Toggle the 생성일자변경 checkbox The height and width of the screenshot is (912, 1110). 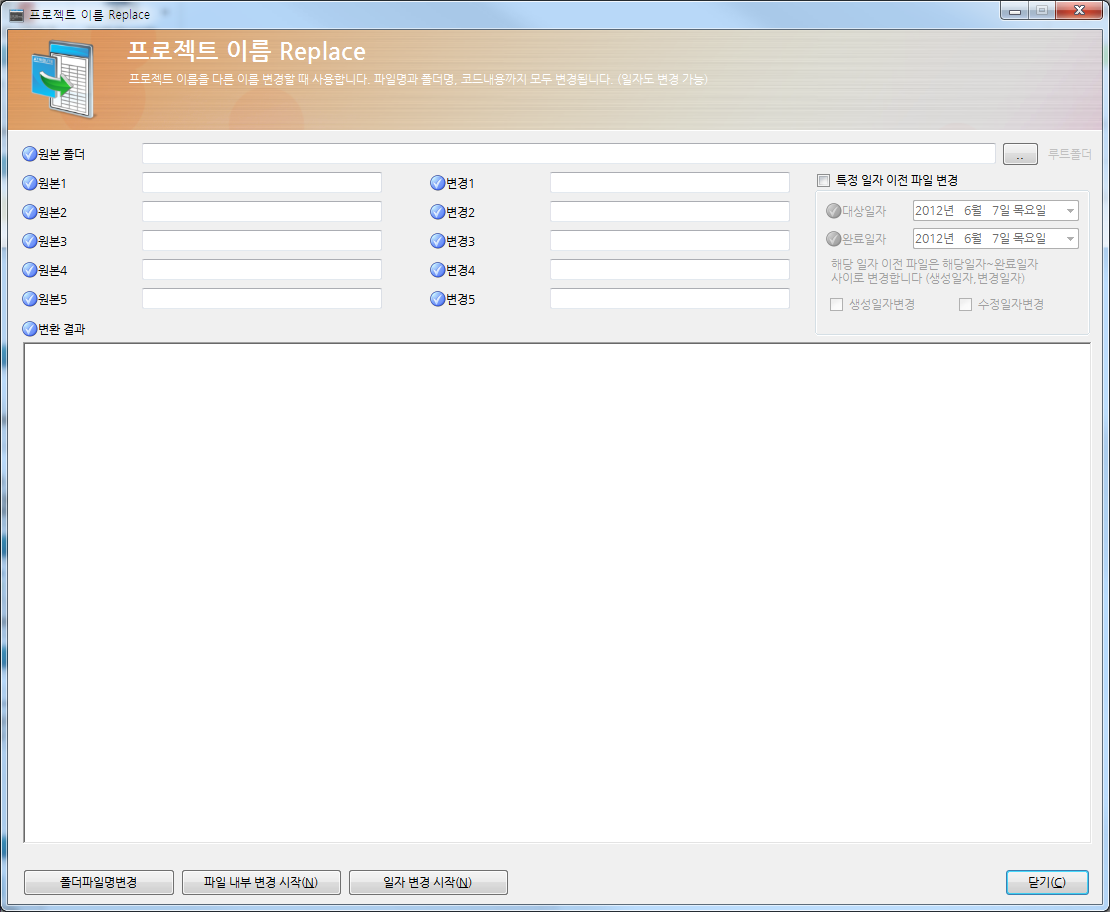coord(836,304)
